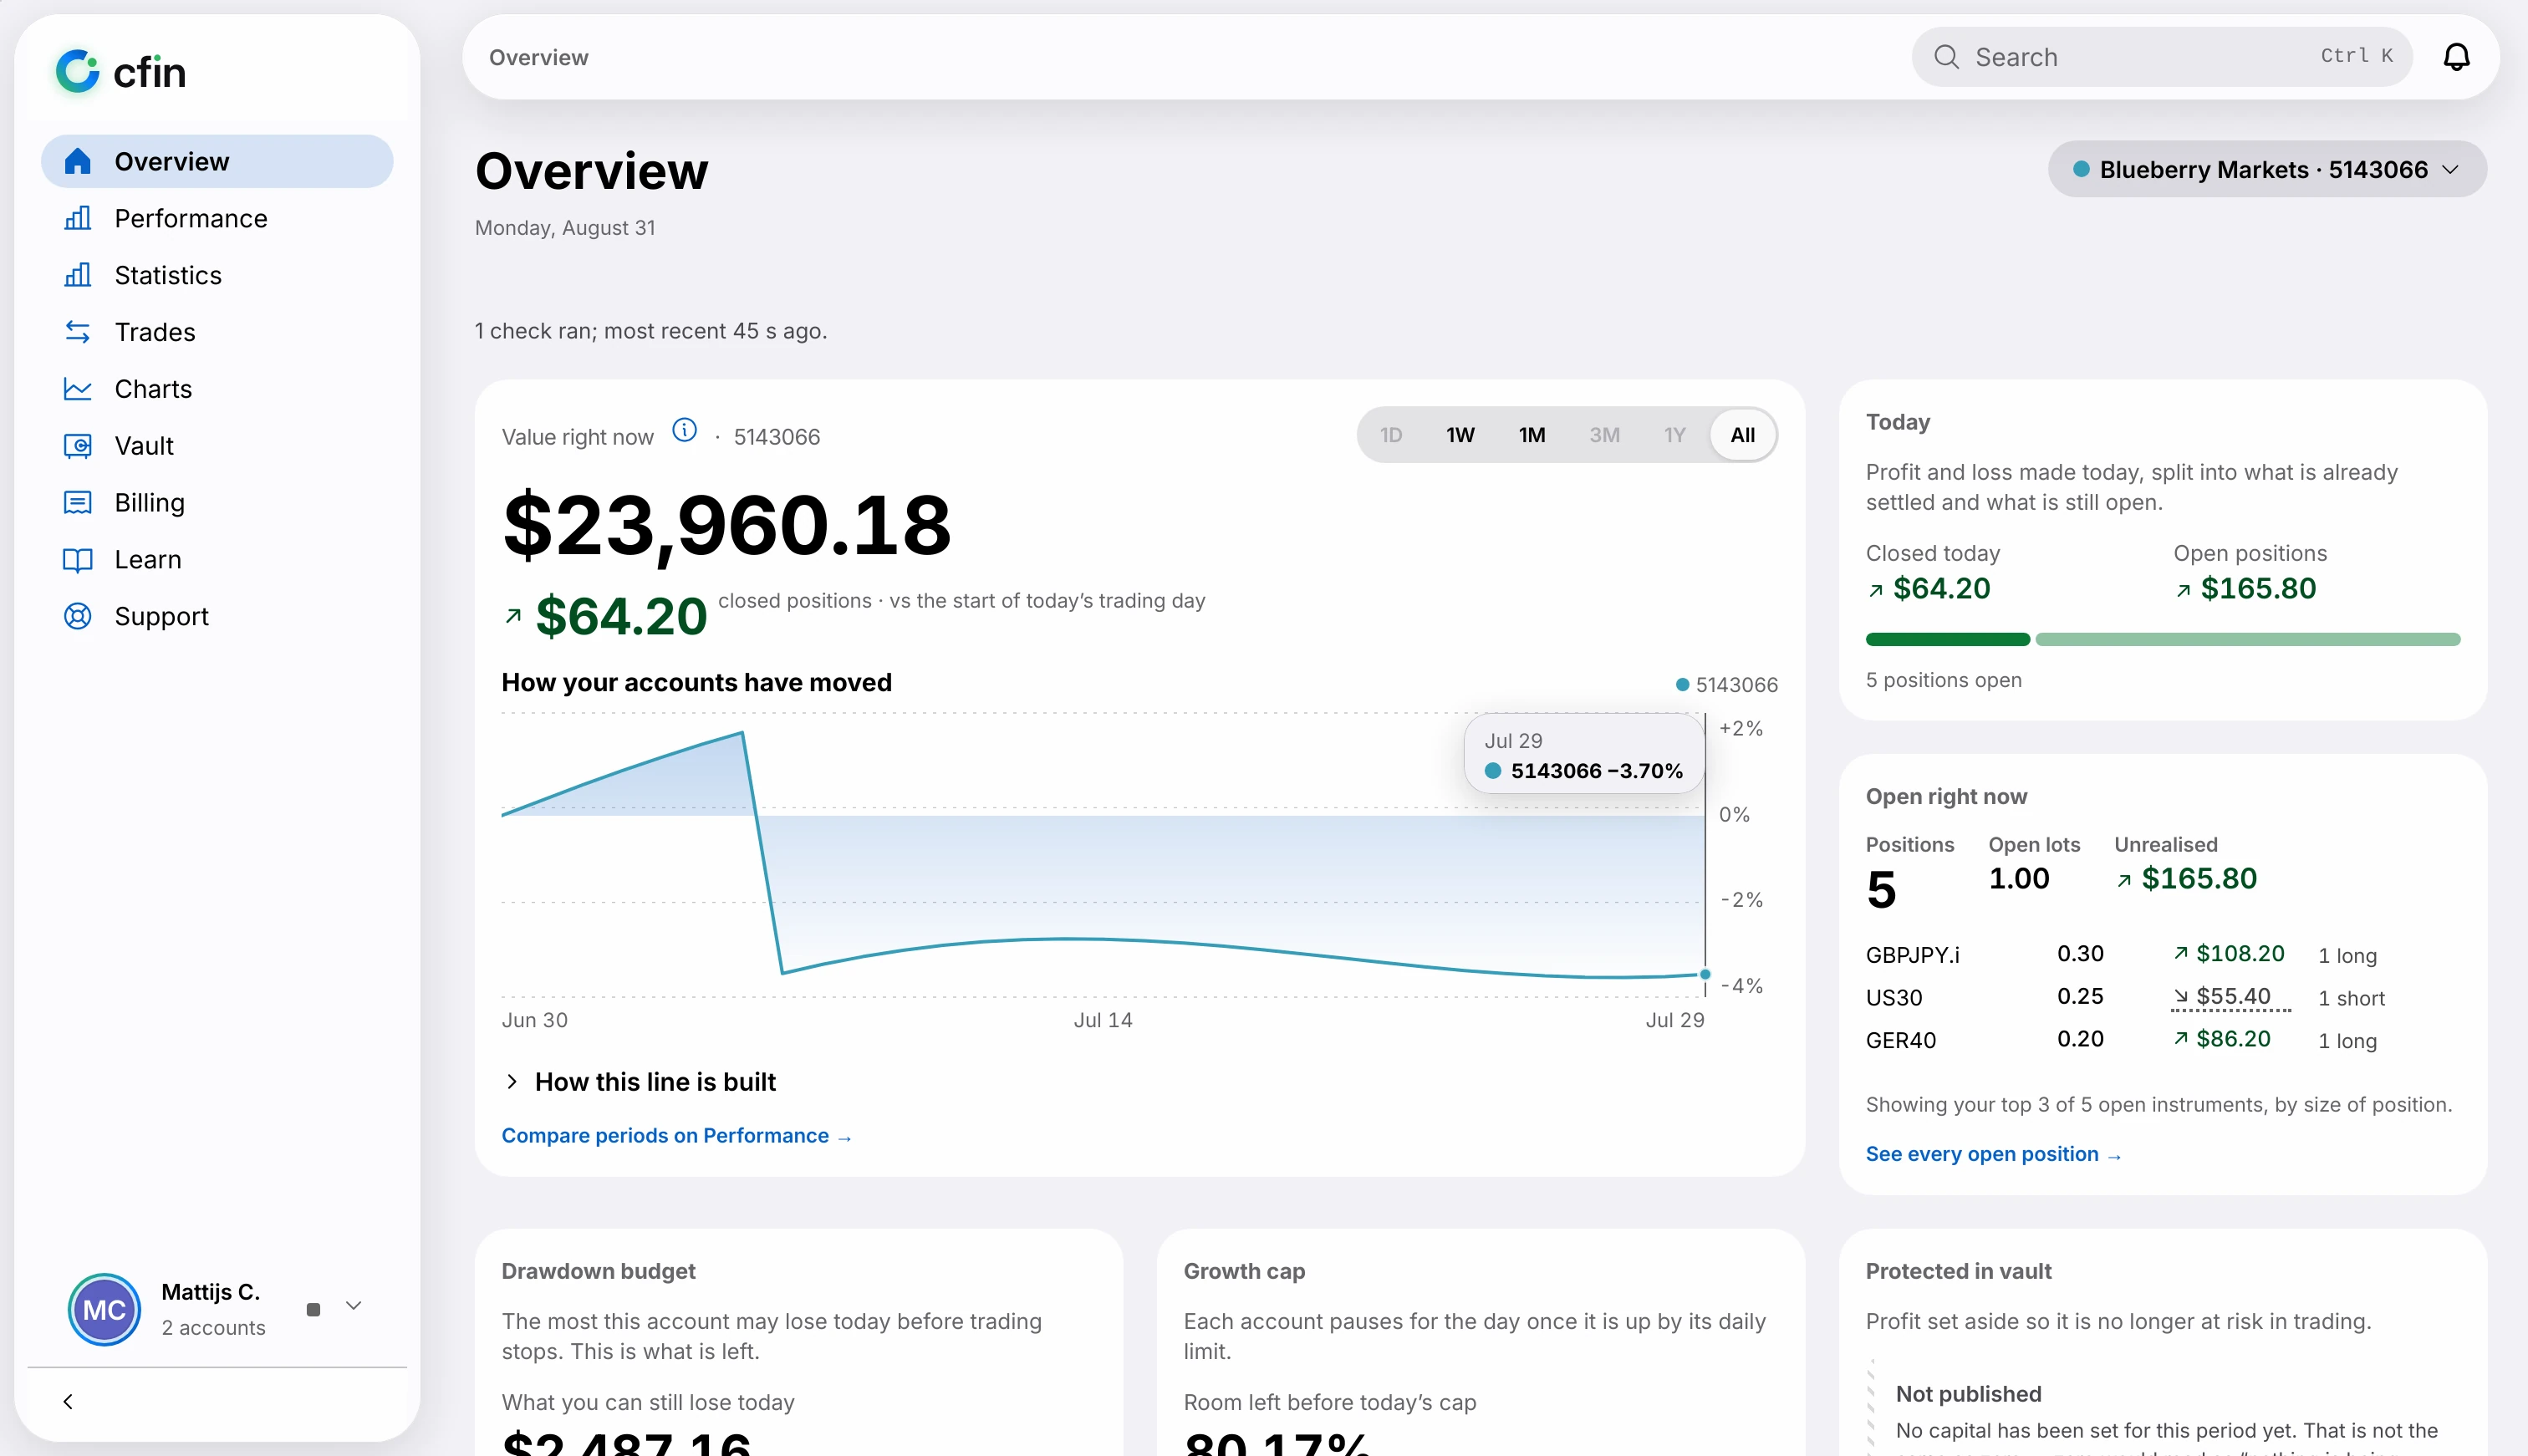This screenshot has height=1456, width=2528.
Task: Select the 1Y time range
Action: pos(1674,435)
